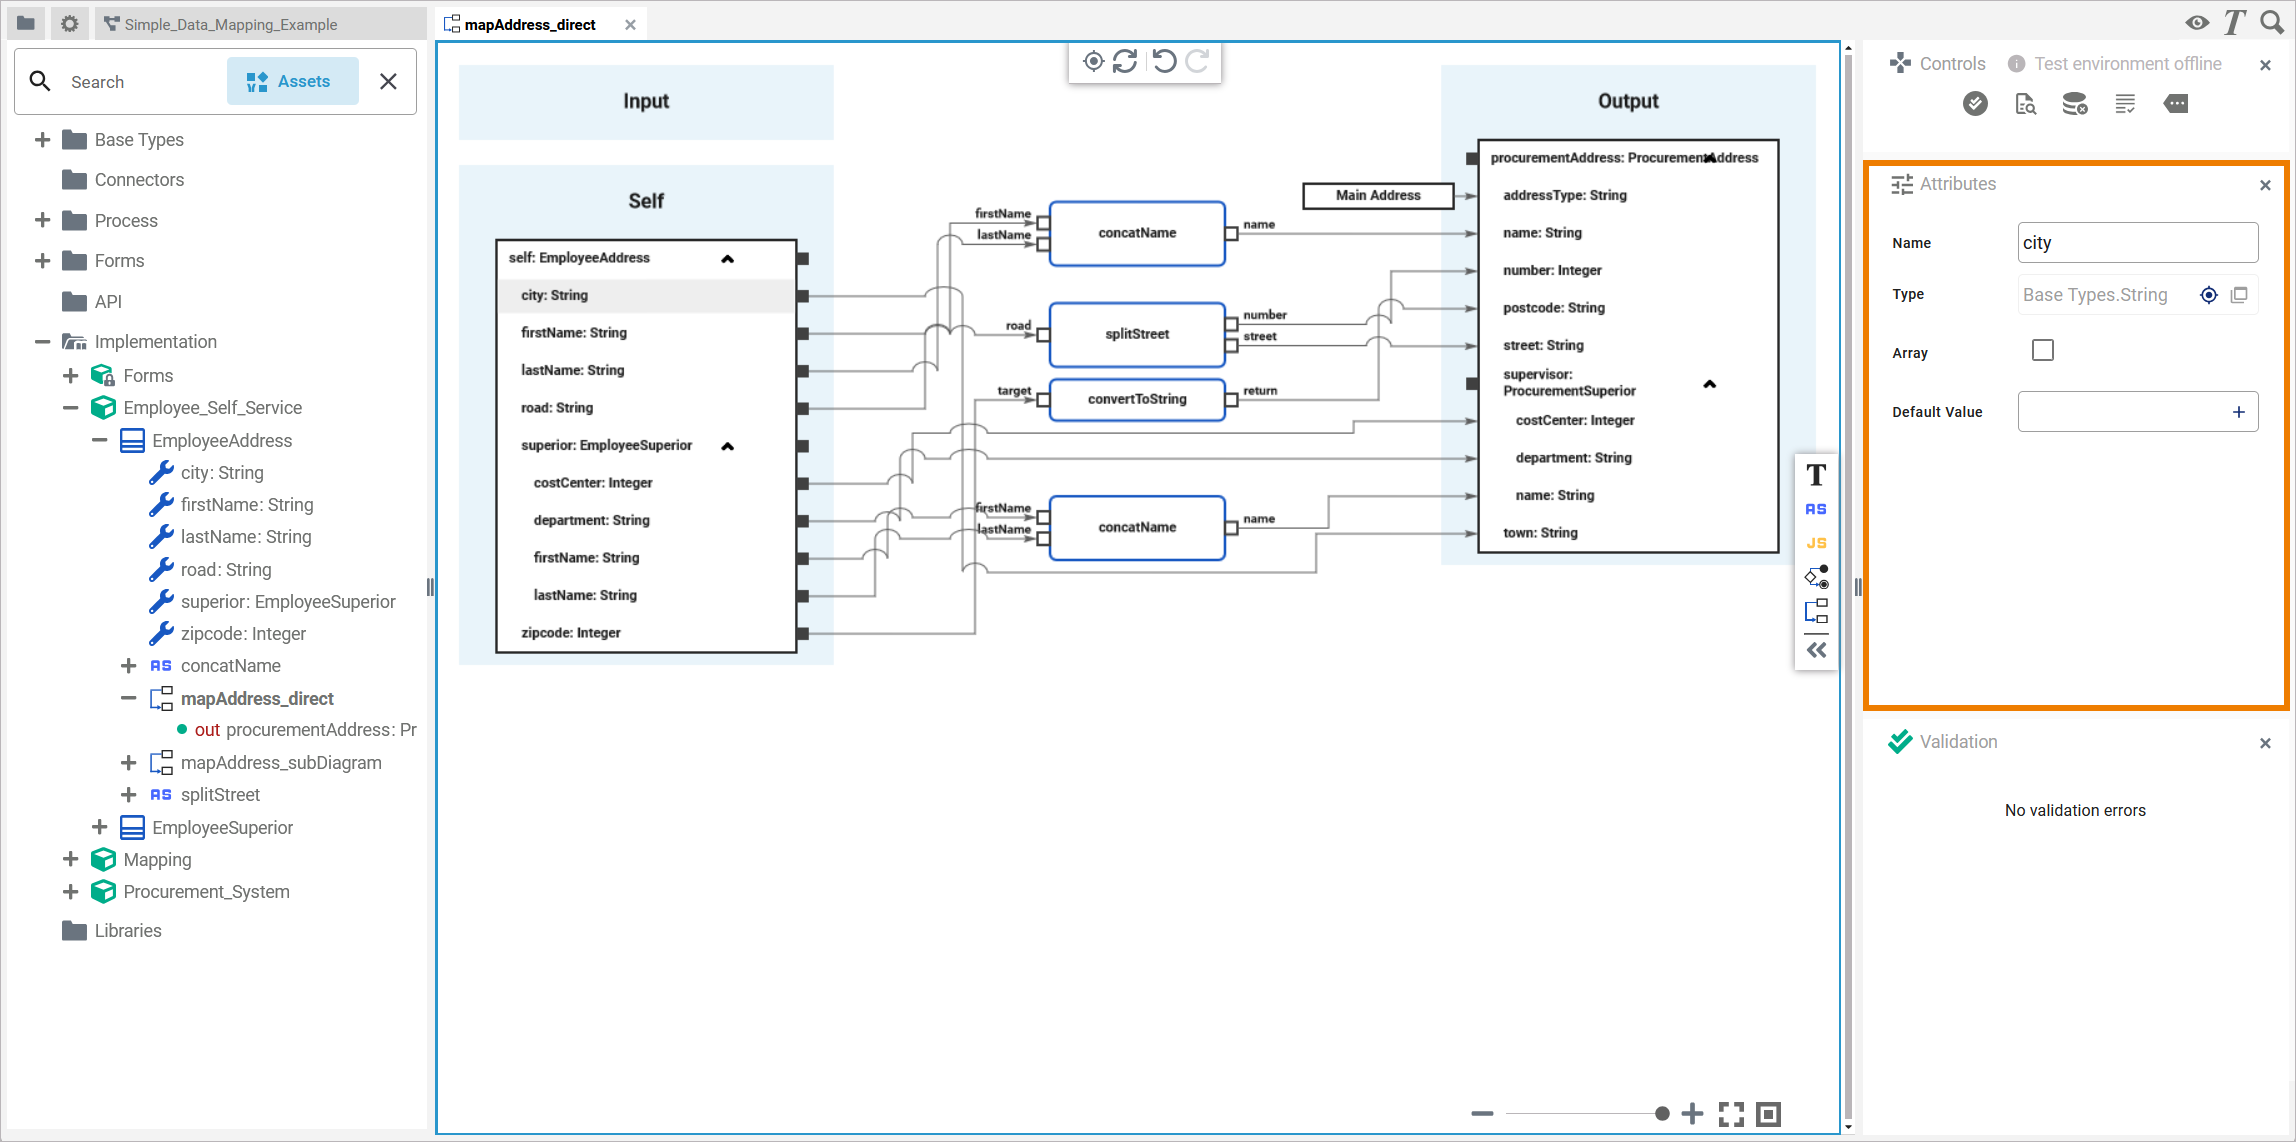Toggle the eye visibility icon top right
The width and height of the screenshot is (2296, 1142).
coord(2197,23)
